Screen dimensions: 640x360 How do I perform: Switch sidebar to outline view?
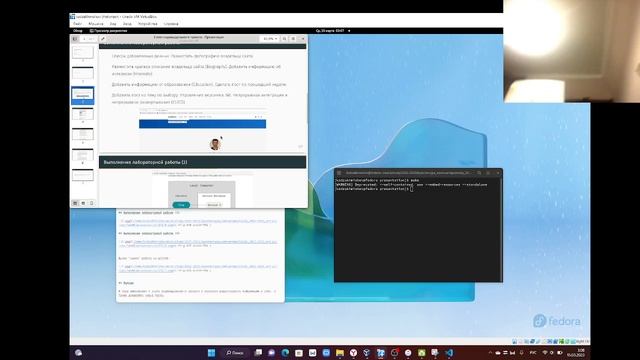[83, 203]
